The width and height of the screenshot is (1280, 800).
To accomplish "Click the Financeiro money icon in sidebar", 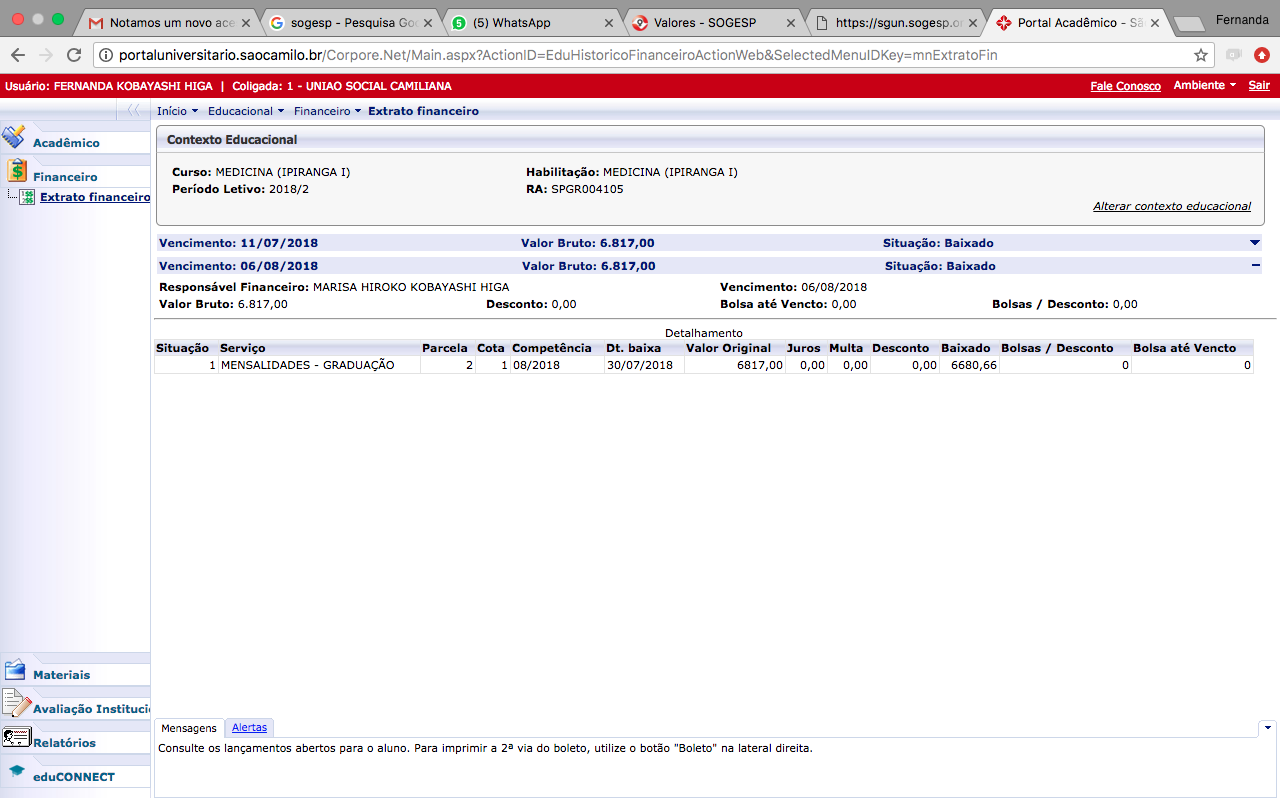I will click(x=16, y=171).
